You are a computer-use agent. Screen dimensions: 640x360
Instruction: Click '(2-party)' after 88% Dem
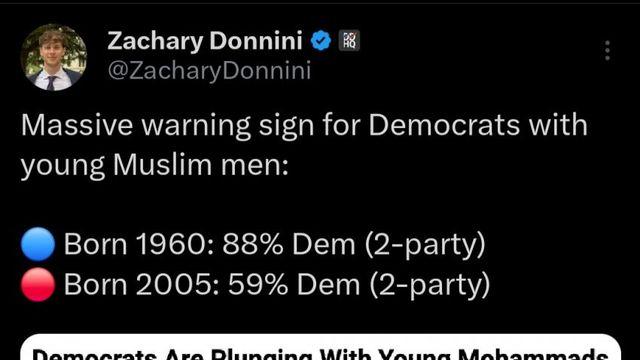425,245
